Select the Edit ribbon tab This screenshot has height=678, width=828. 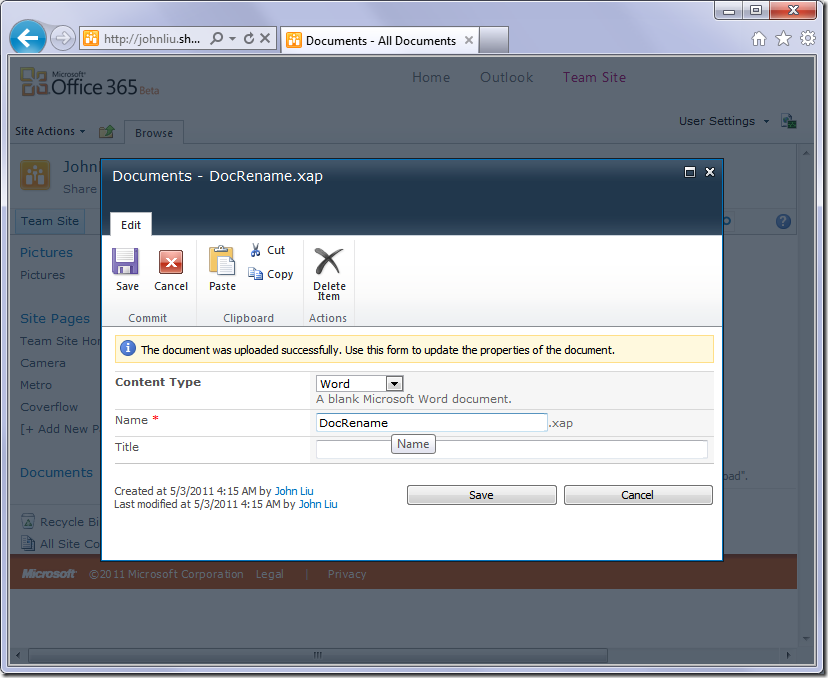pyautogui.click(x=131, y=225)
